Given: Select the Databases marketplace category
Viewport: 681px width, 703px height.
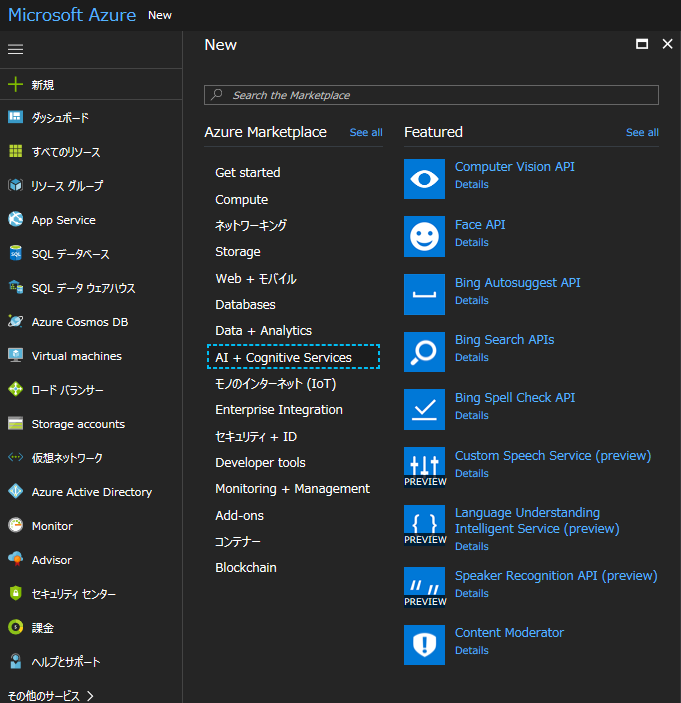Looking at the screenshot, I should pyautogui.click(x=245, y=304).
